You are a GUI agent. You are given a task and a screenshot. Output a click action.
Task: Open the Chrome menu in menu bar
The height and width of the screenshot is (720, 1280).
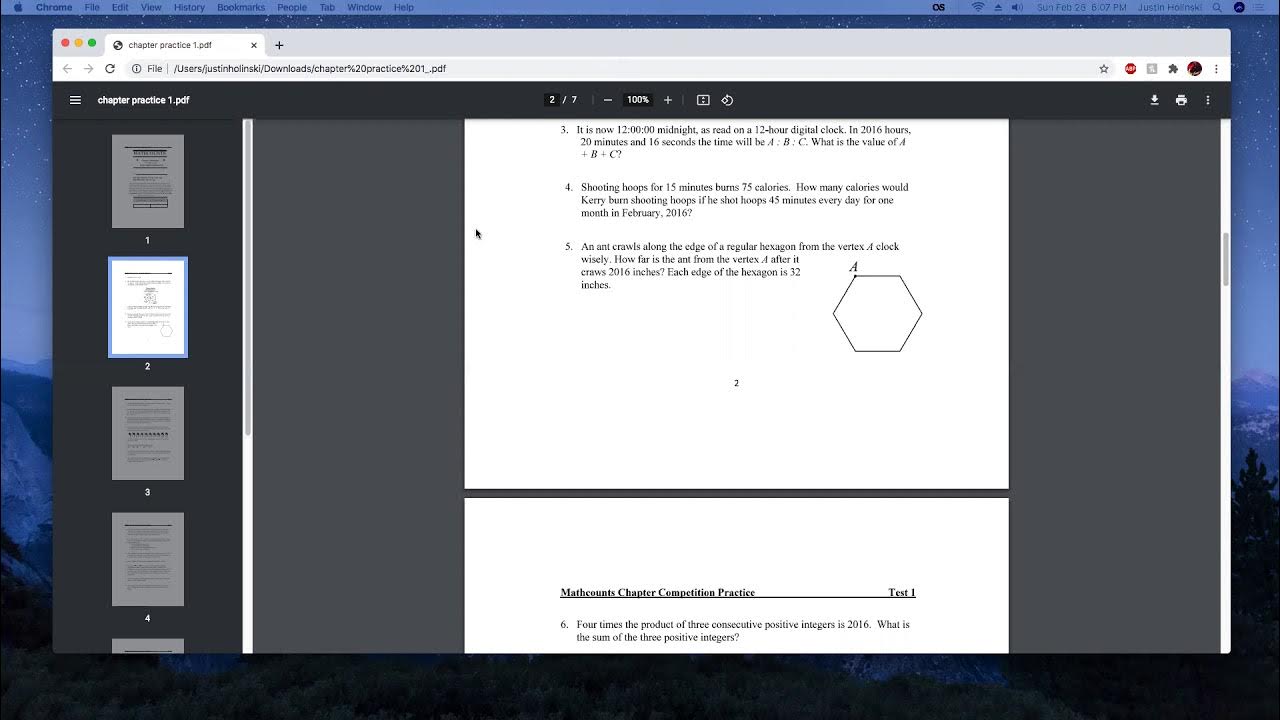(x=54, y=7)
